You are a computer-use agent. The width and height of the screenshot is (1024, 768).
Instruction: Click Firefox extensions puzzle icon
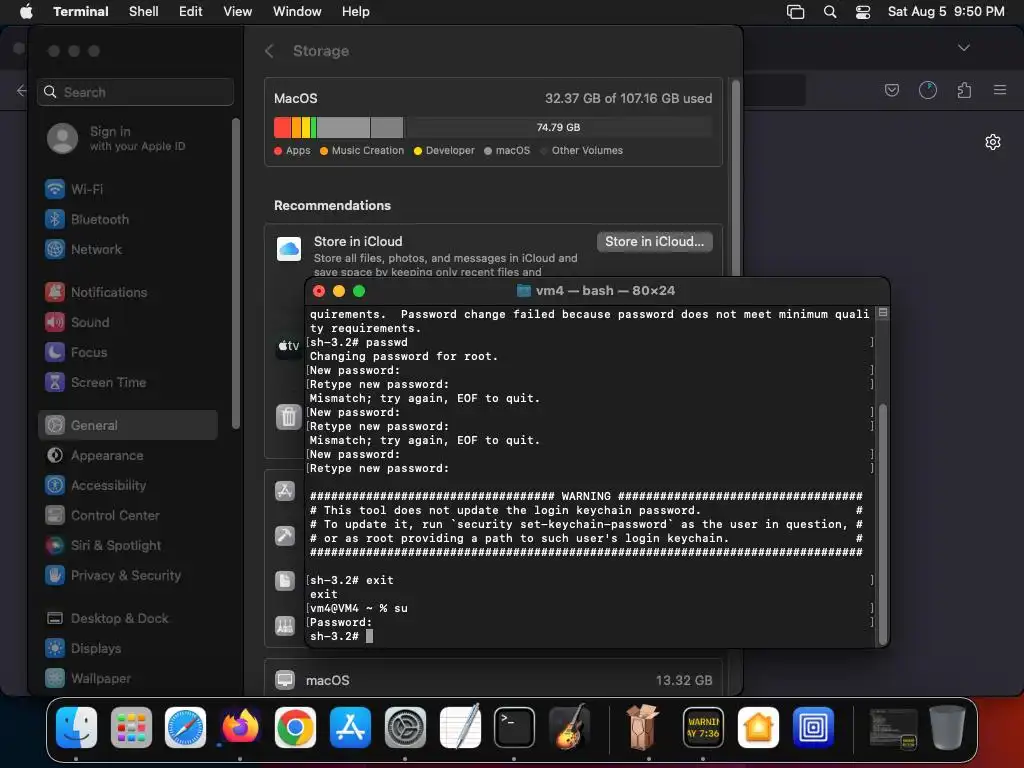964,90
